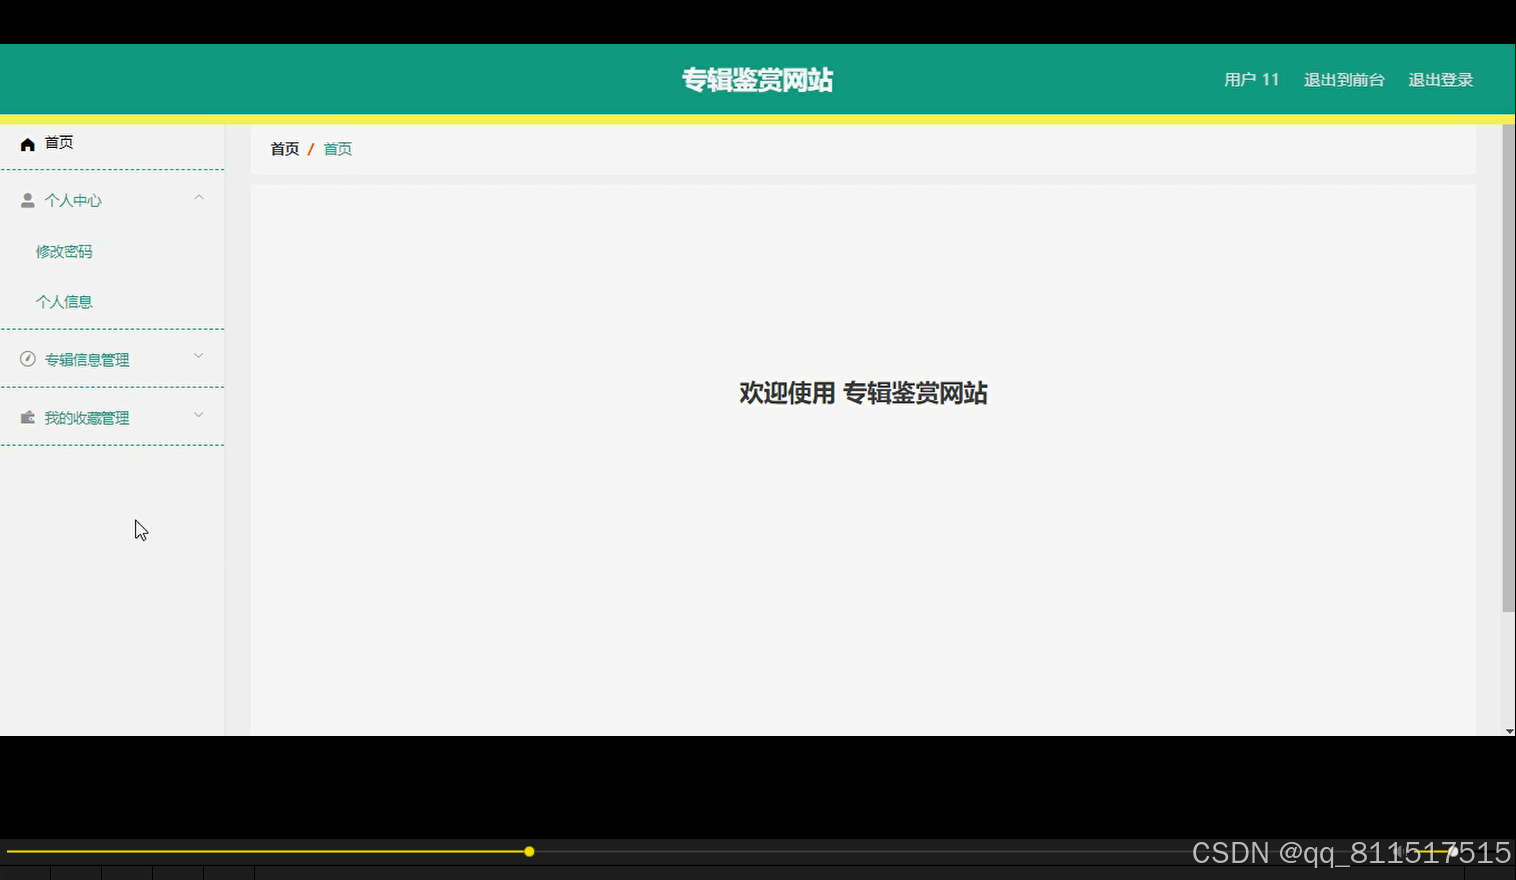Collapse the 个人中心 menu chevron
This screenshot has height=880, width=1516.
(198, 198)
